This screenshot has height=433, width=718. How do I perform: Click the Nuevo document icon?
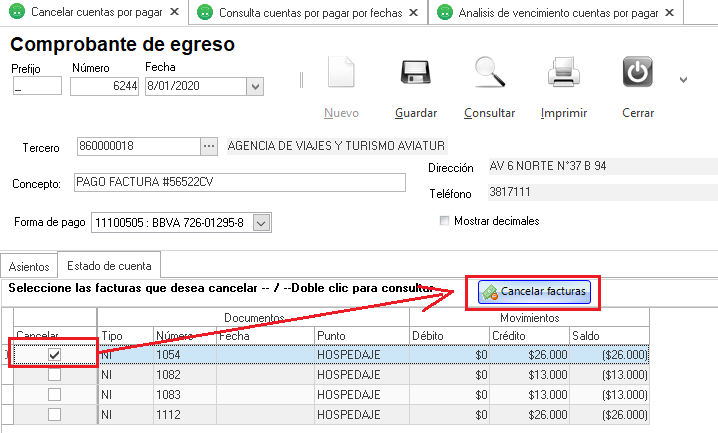[x=342, y=74]
